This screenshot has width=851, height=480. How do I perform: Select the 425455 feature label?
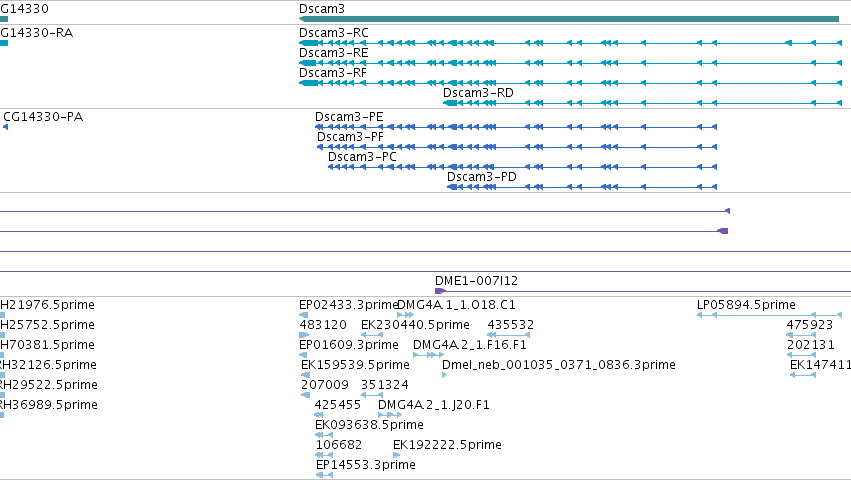pos(338,405)
